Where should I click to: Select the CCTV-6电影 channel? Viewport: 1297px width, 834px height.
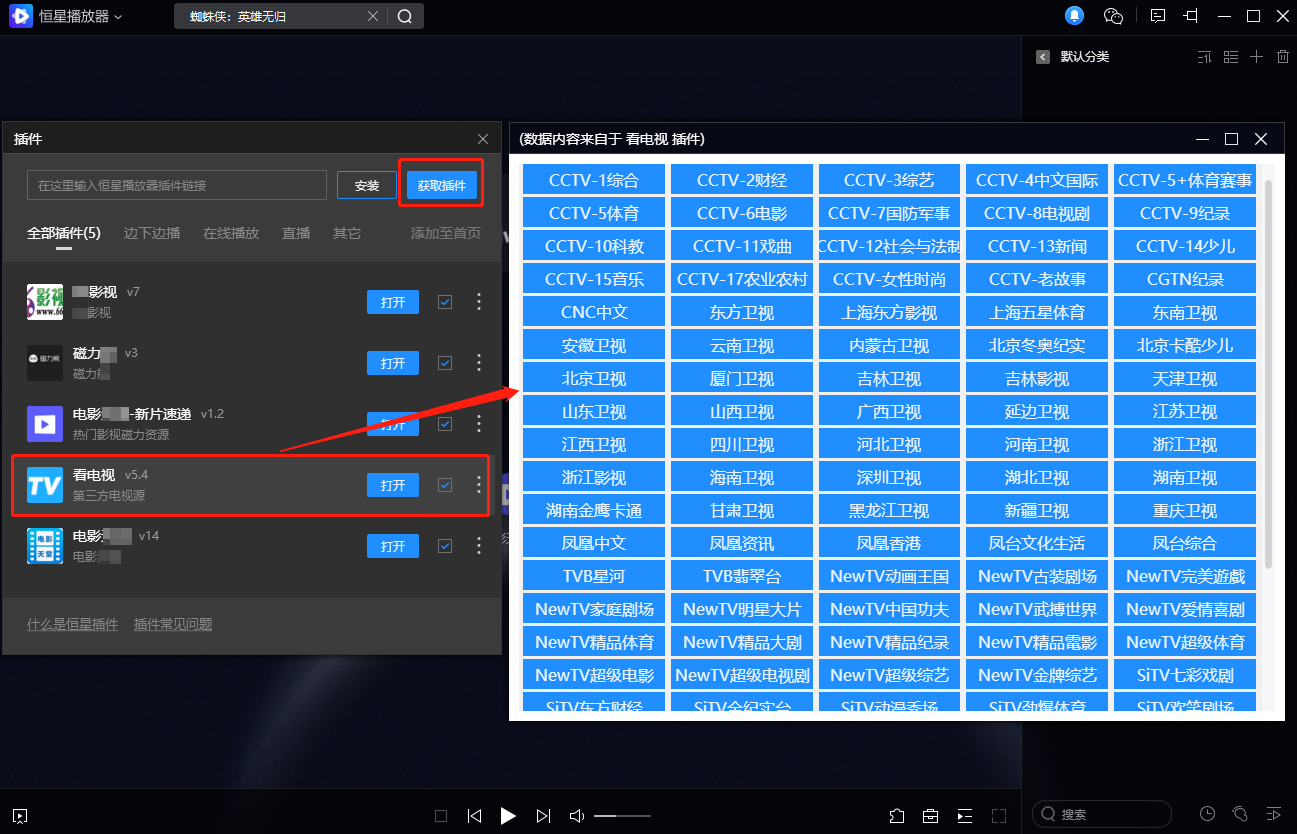click(x=742, y=213)
